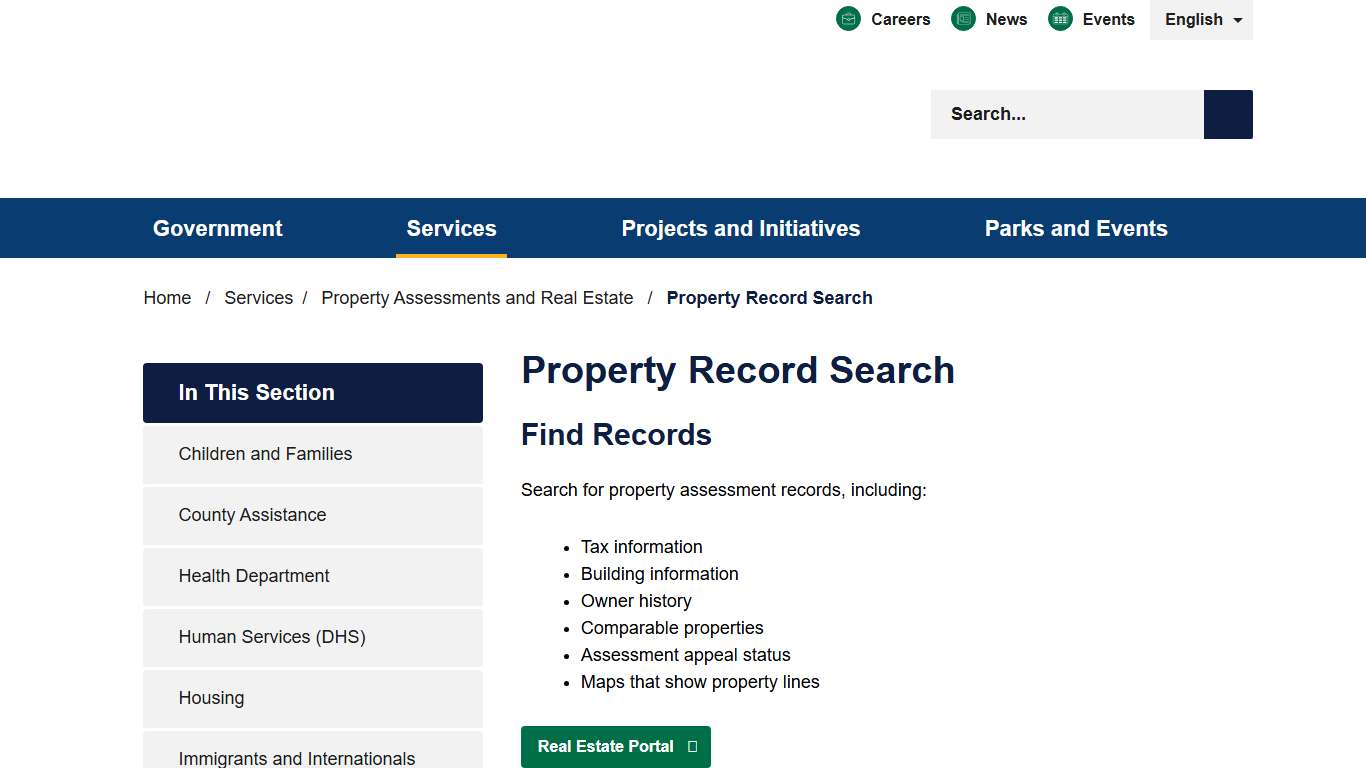Image resolution: width=1366 pixels, height=768 pixels.
Task: Open Property Assessments and Real Estate breadcrumb
Action: click(x=477, y=297)
